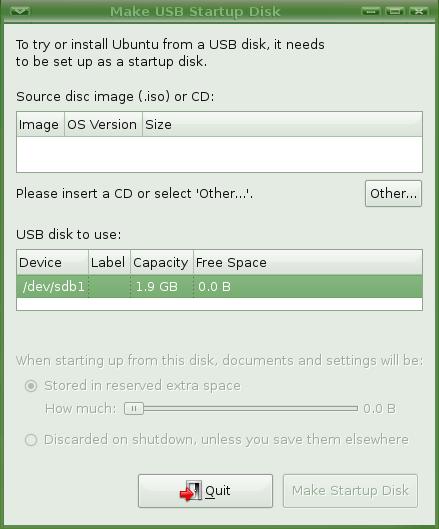Sort source list by Image column

40,124
